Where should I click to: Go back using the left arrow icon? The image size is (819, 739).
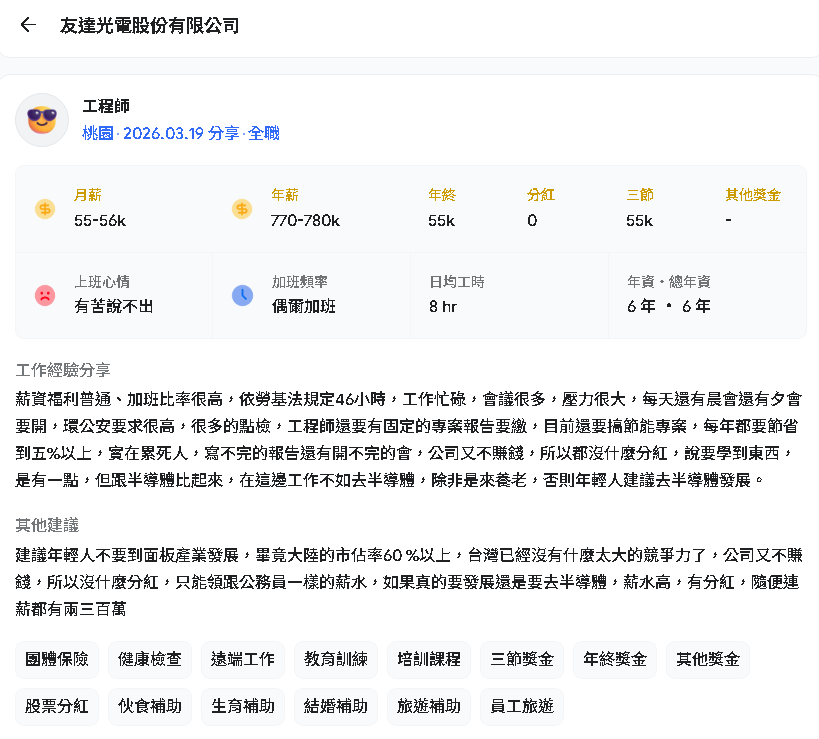point(28,25)
